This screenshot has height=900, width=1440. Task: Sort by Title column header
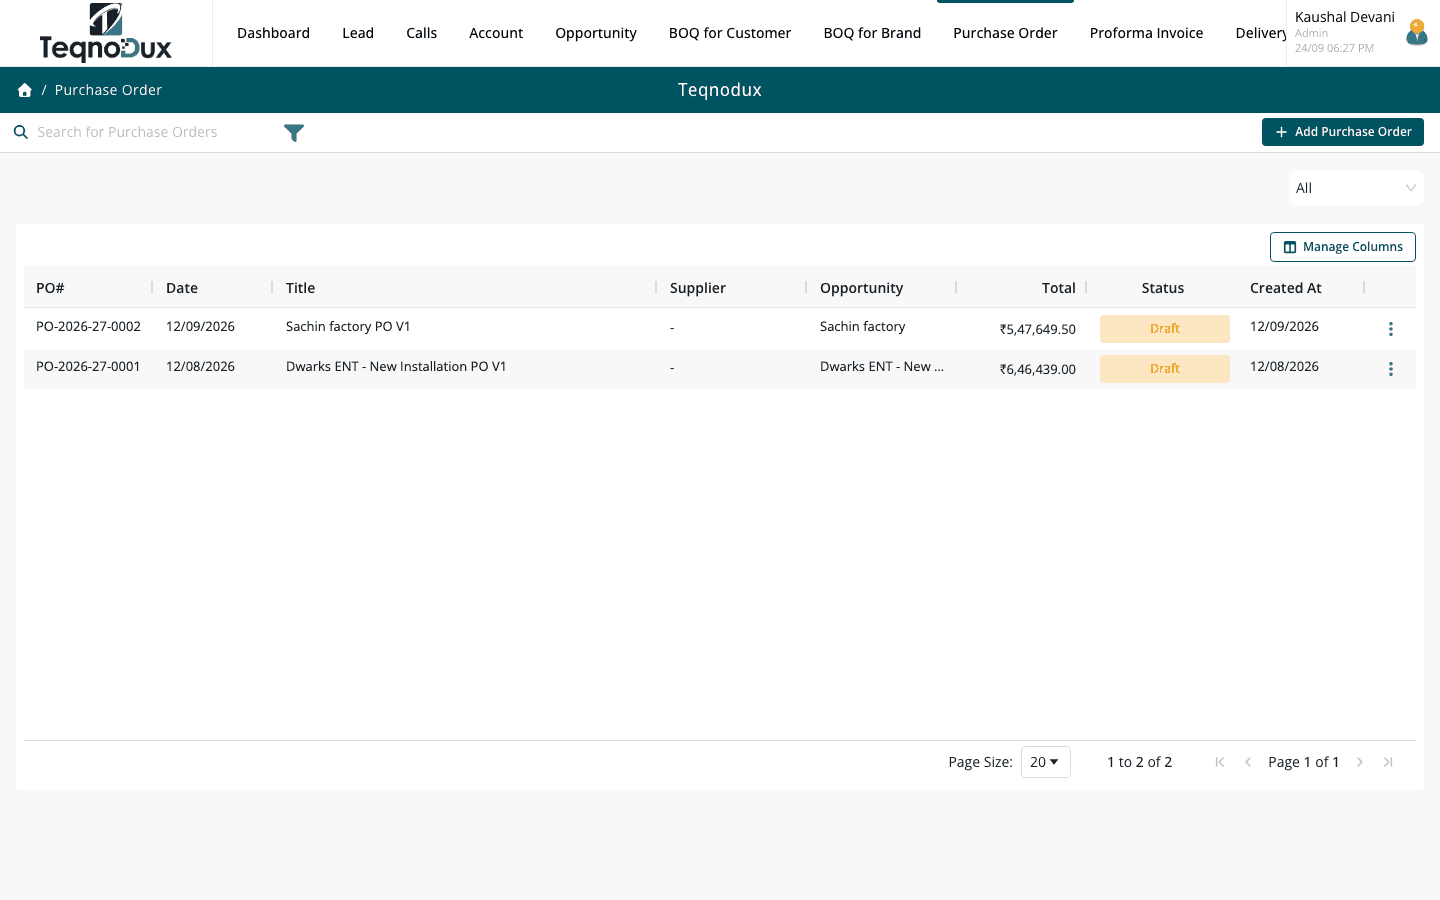click(300, 288)
